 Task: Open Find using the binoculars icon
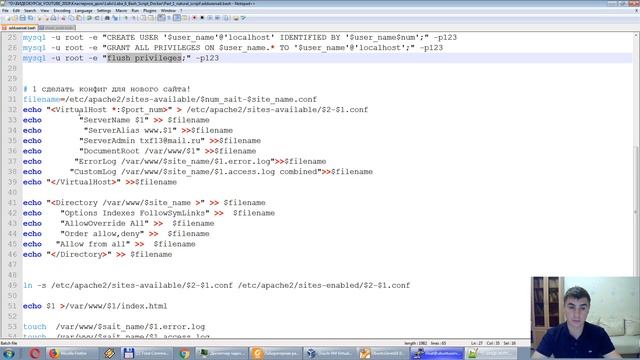point(107,18)
